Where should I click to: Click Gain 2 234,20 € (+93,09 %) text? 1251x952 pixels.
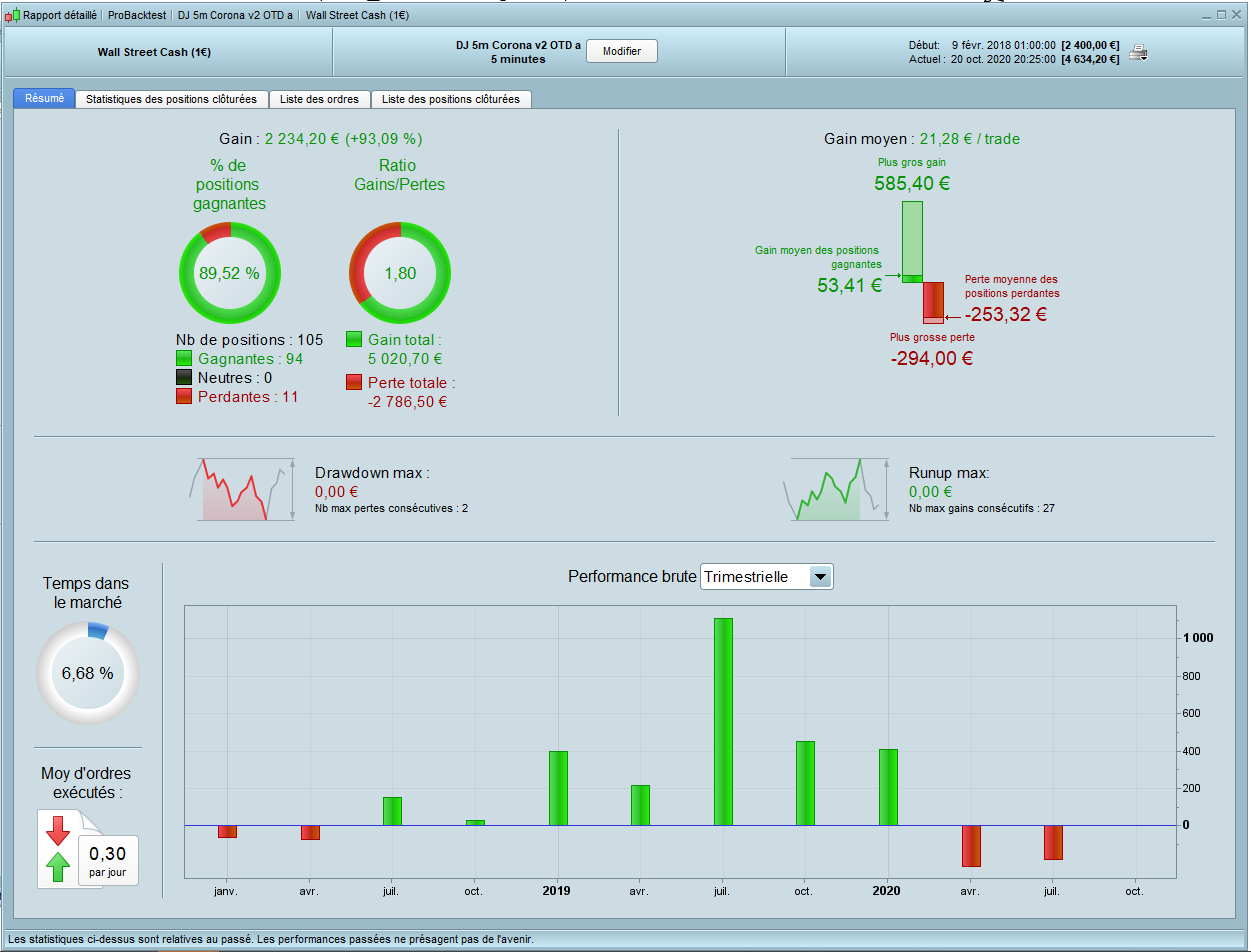[320, 139]
